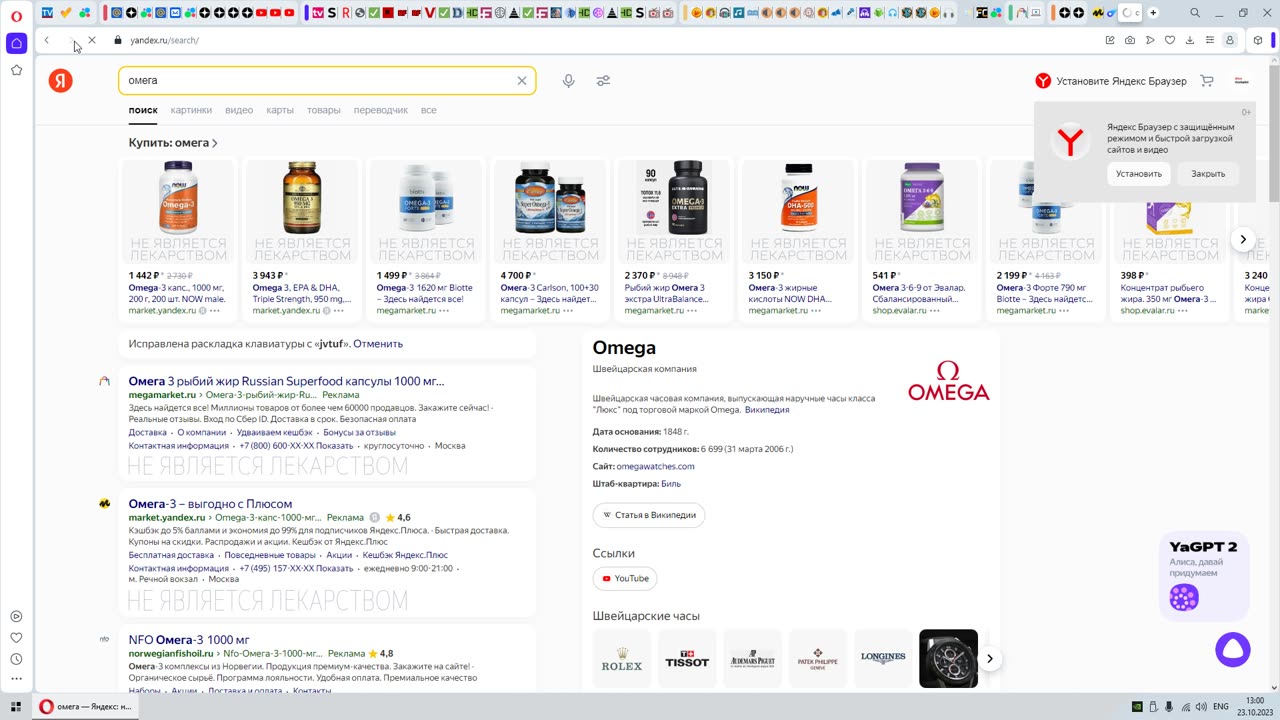Open sidebar three-dots more options
The width and height of the screenshot is (1280, 720).
tap(16, 680)
